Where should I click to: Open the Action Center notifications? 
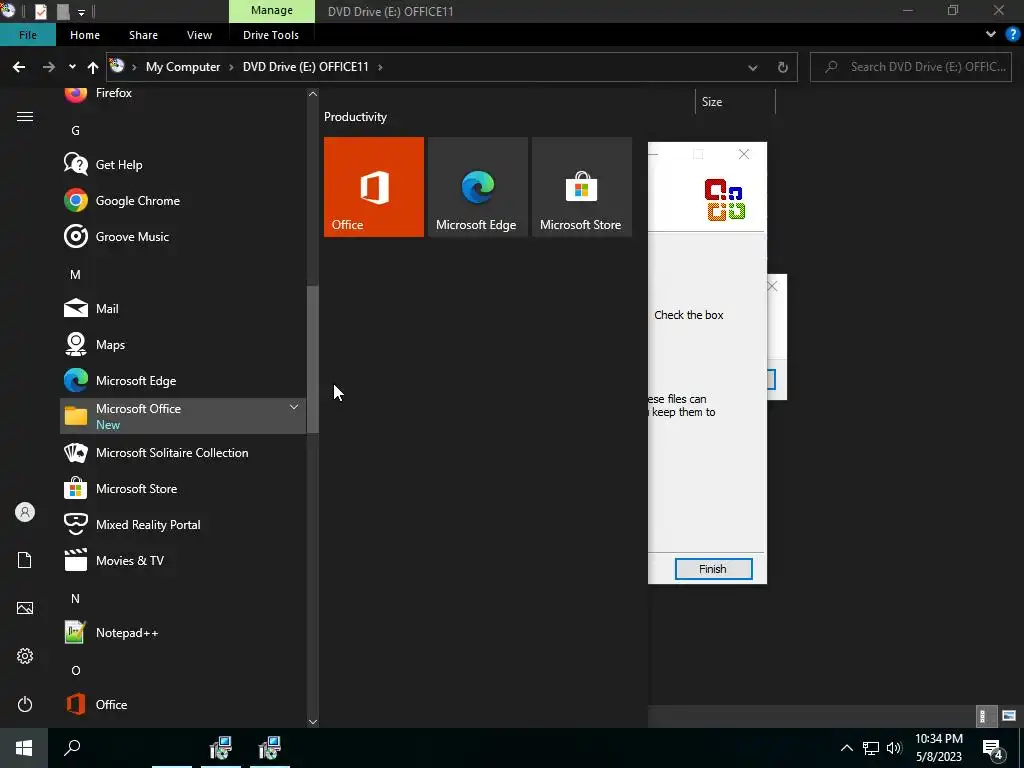point(993,748)
